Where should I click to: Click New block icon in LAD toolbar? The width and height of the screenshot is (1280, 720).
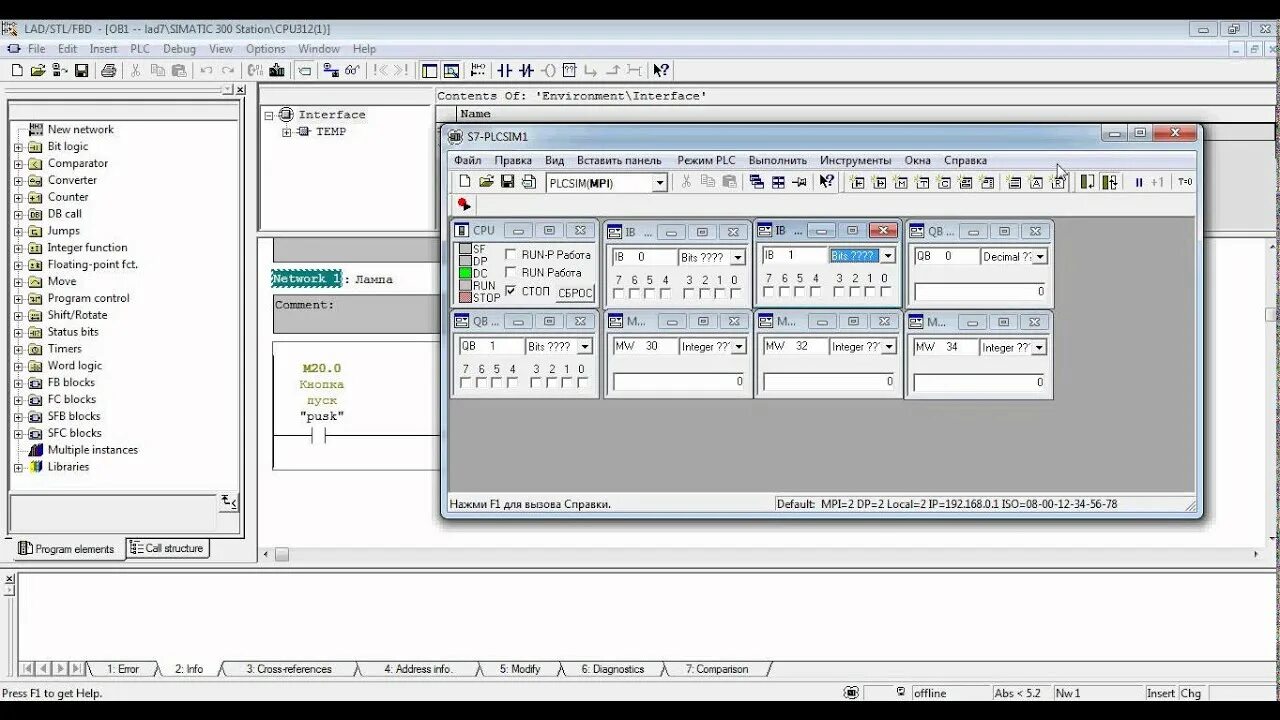[x=16, y=70]
